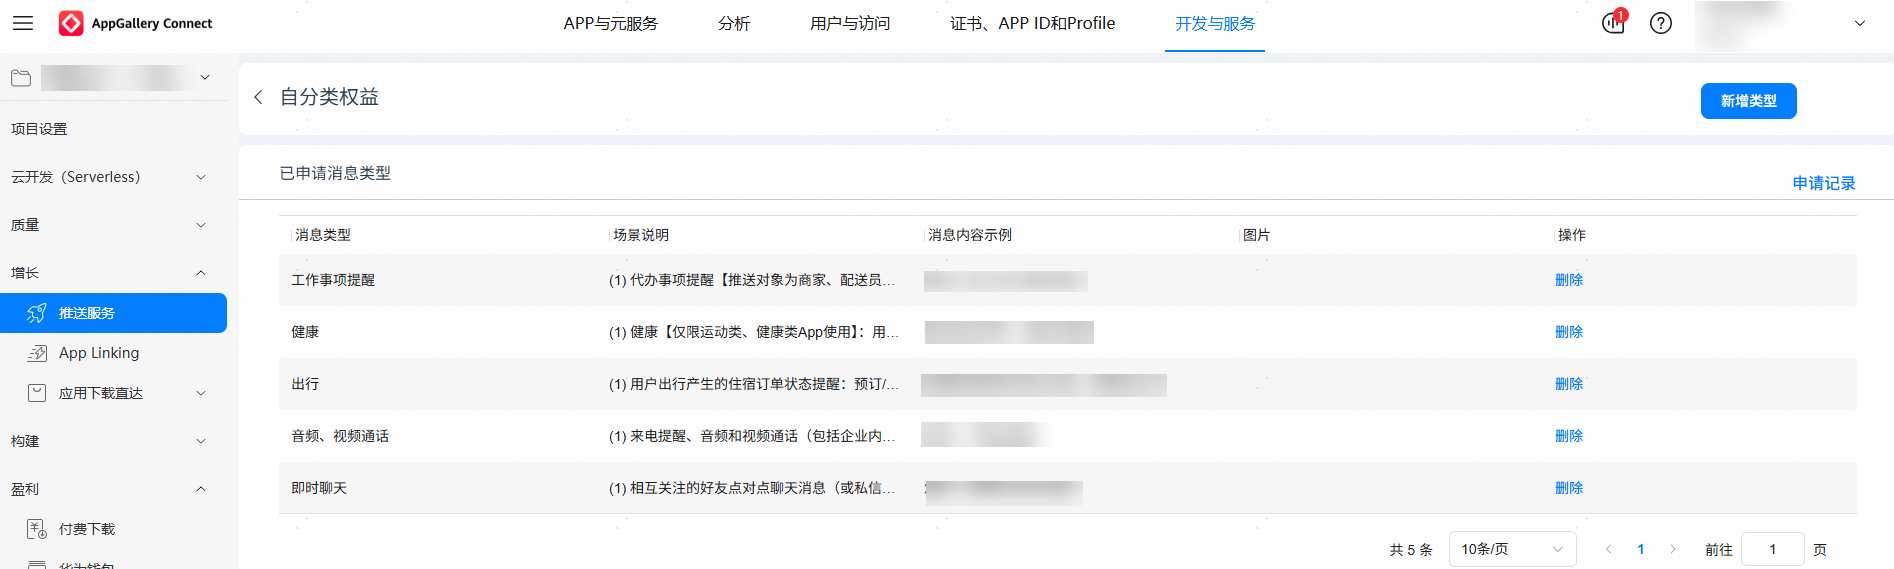Click the 出行 type cell
Screen dimensions: 1894x569
305,384
